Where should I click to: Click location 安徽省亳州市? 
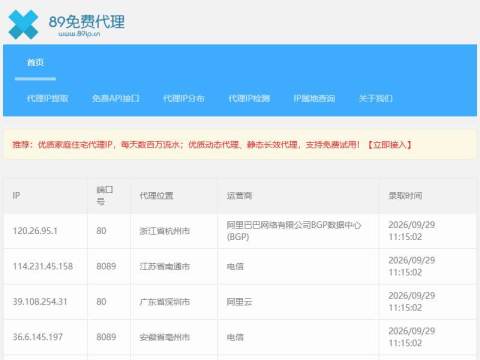click(x=165, y=337)
